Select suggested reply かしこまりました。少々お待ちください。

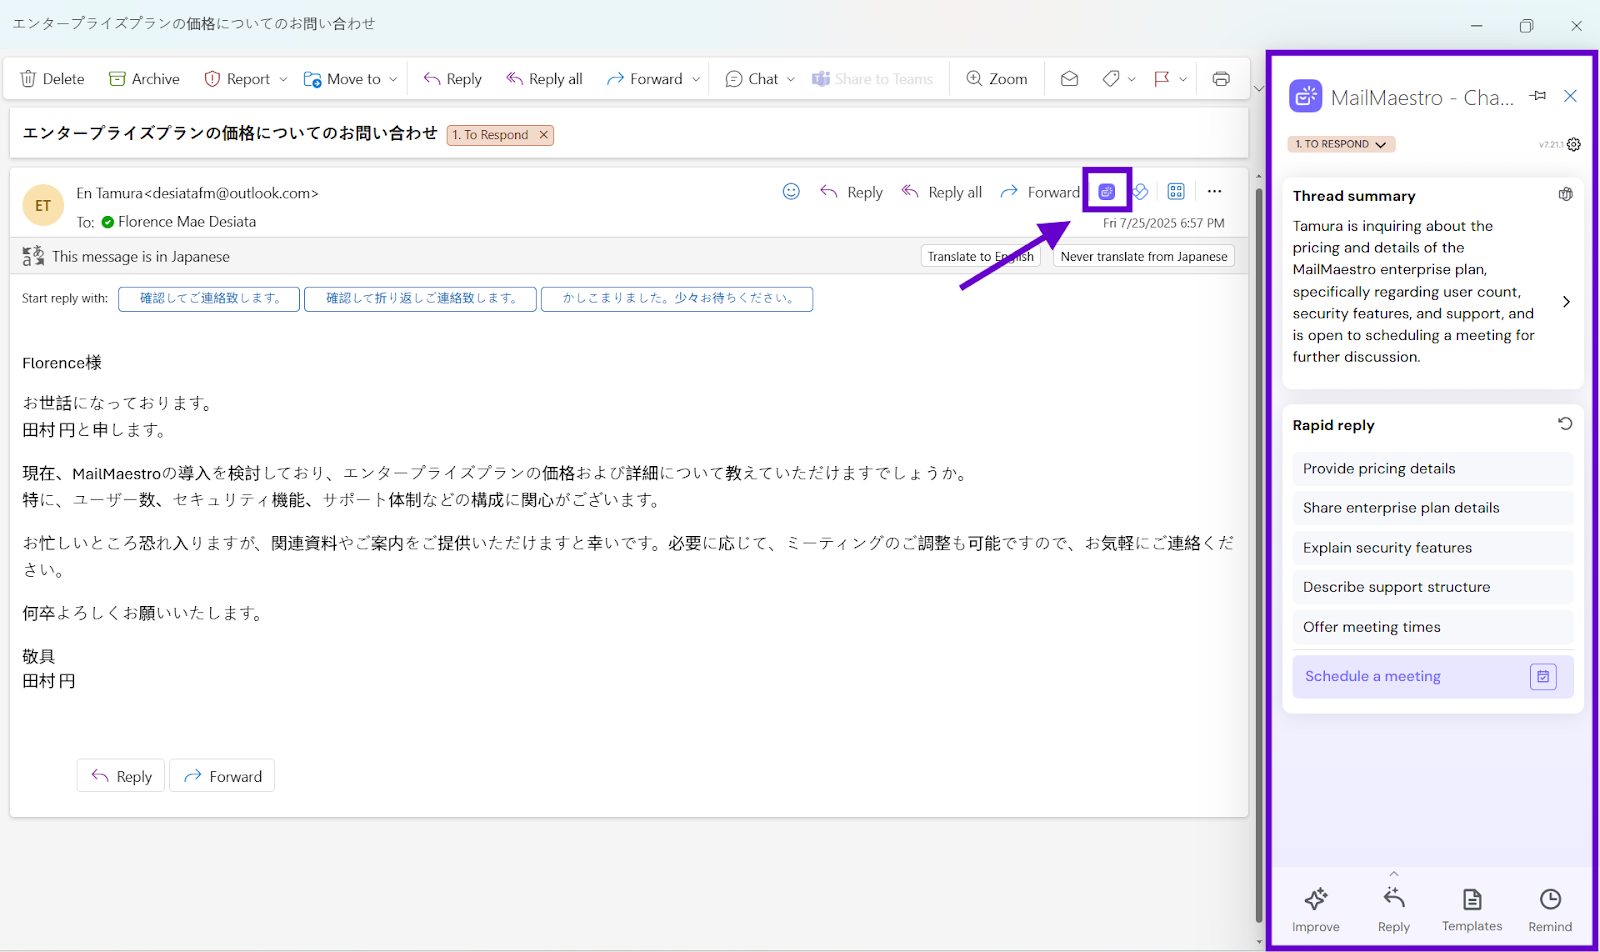(x=677, y=299)
